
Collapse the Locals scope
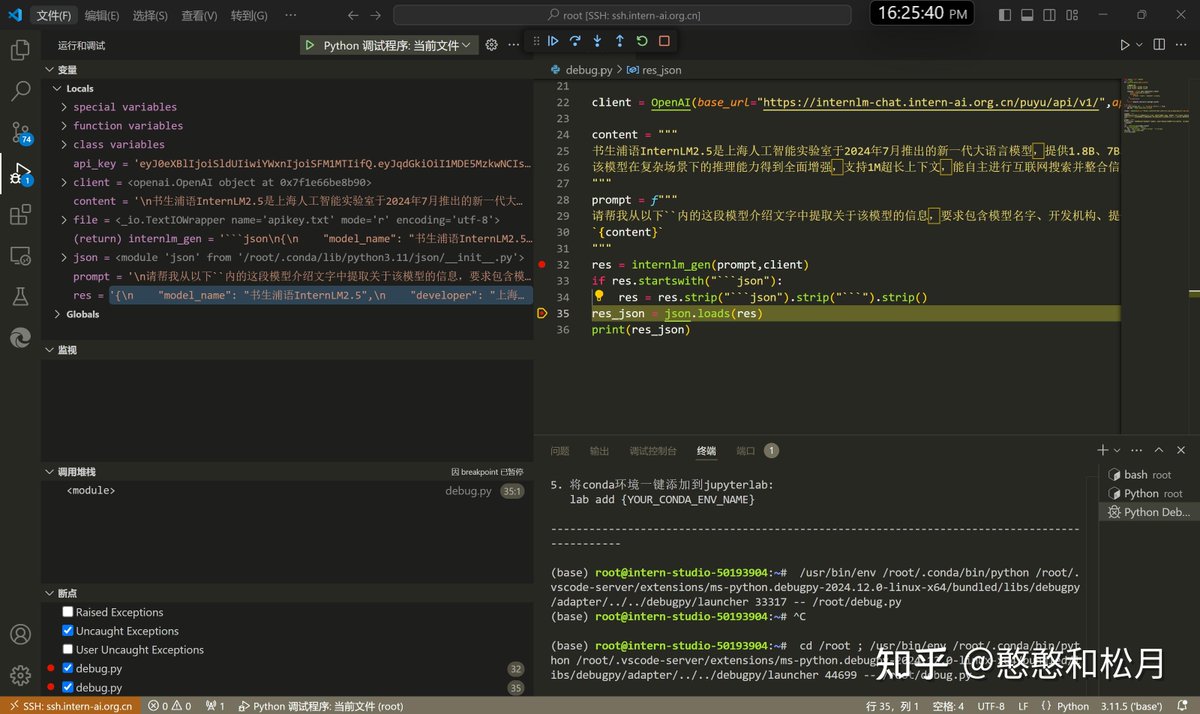click(58, 89)
